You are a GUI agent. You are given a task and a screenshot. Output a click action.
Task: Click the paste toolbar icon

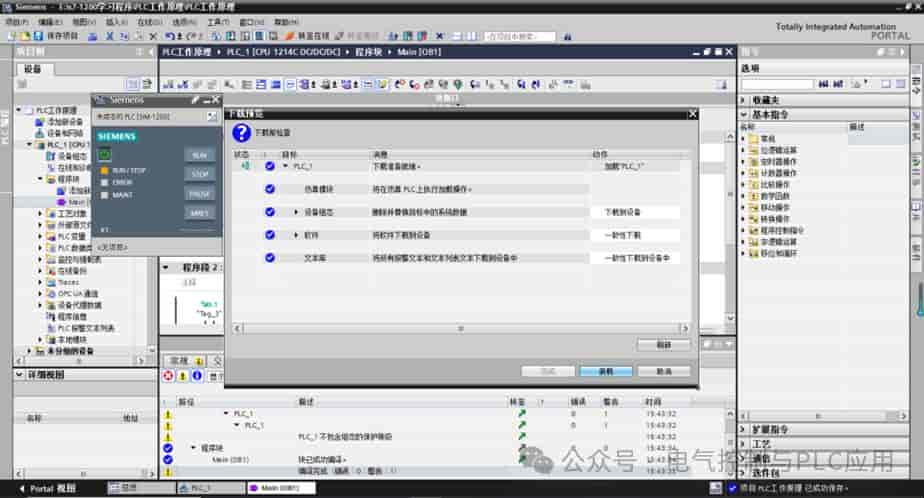138,37
